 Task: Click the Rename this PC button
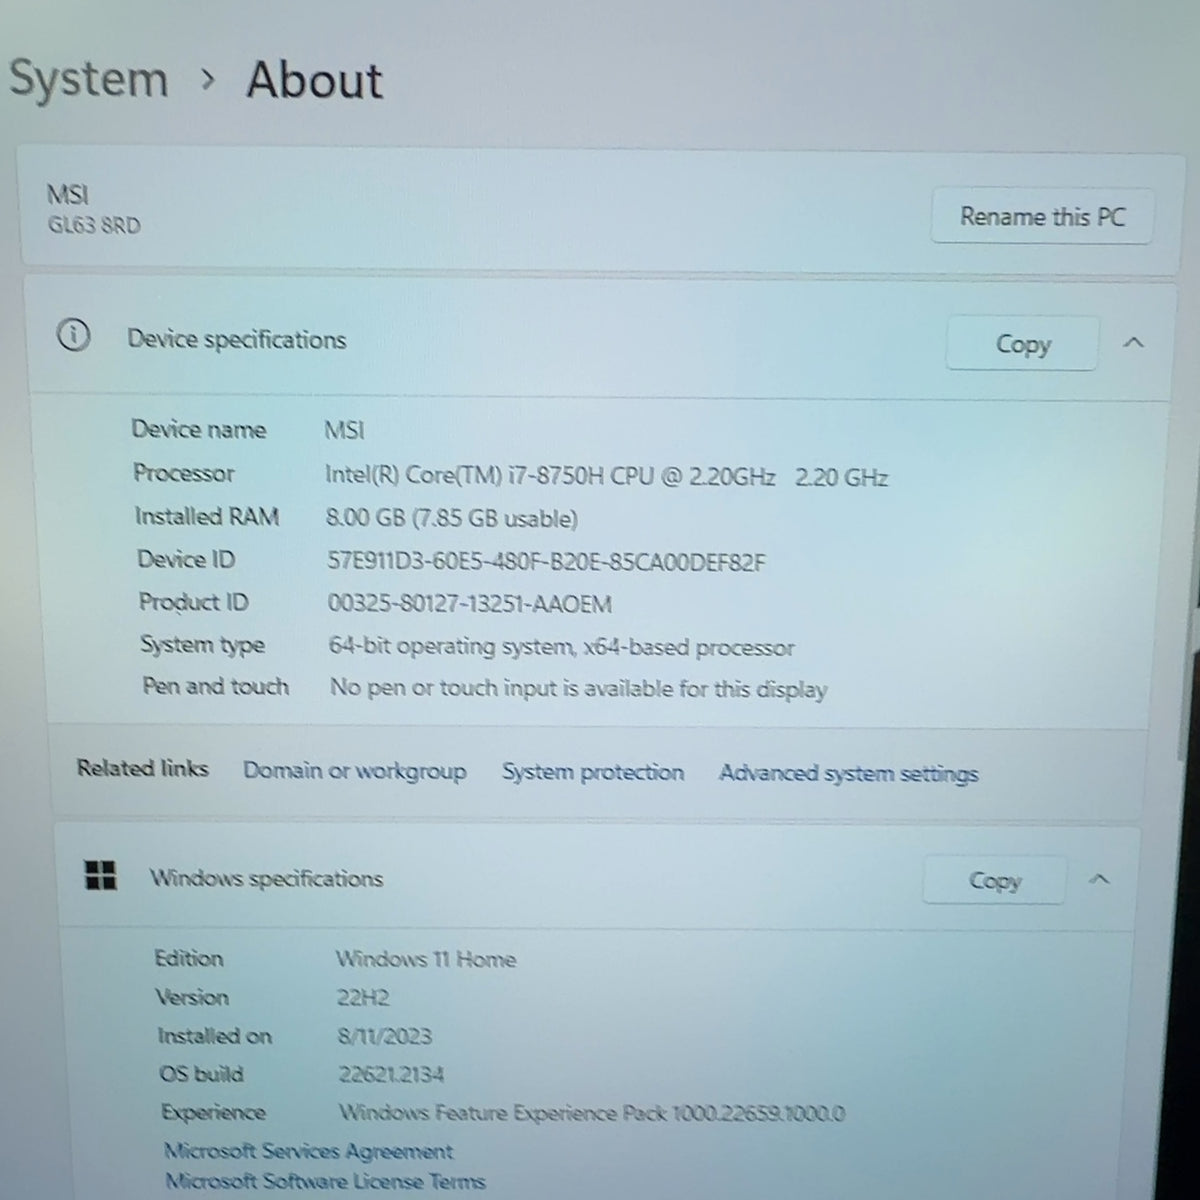point(1042,216)
